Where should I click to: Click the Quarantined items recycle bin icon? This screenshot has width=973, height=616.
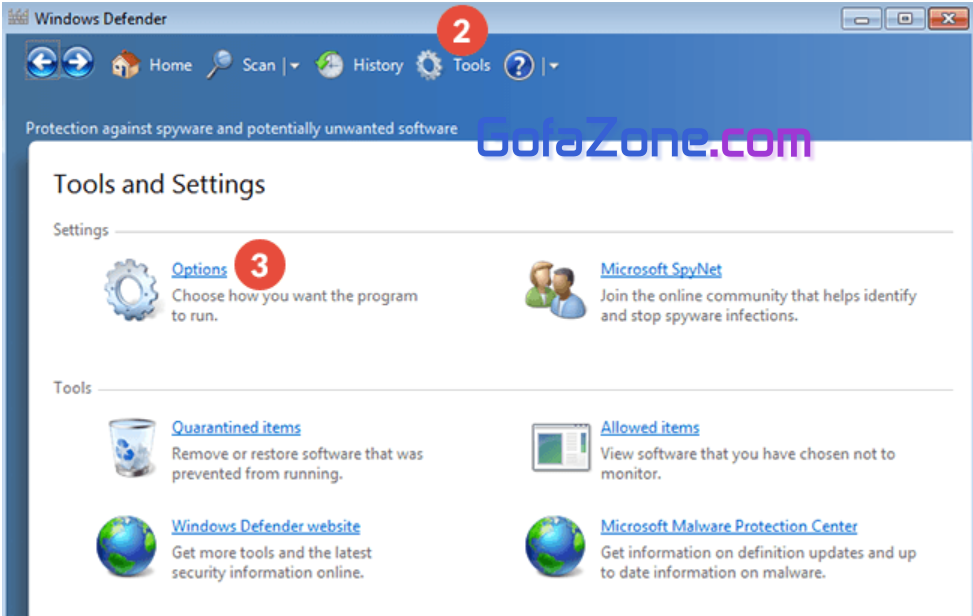131,447
